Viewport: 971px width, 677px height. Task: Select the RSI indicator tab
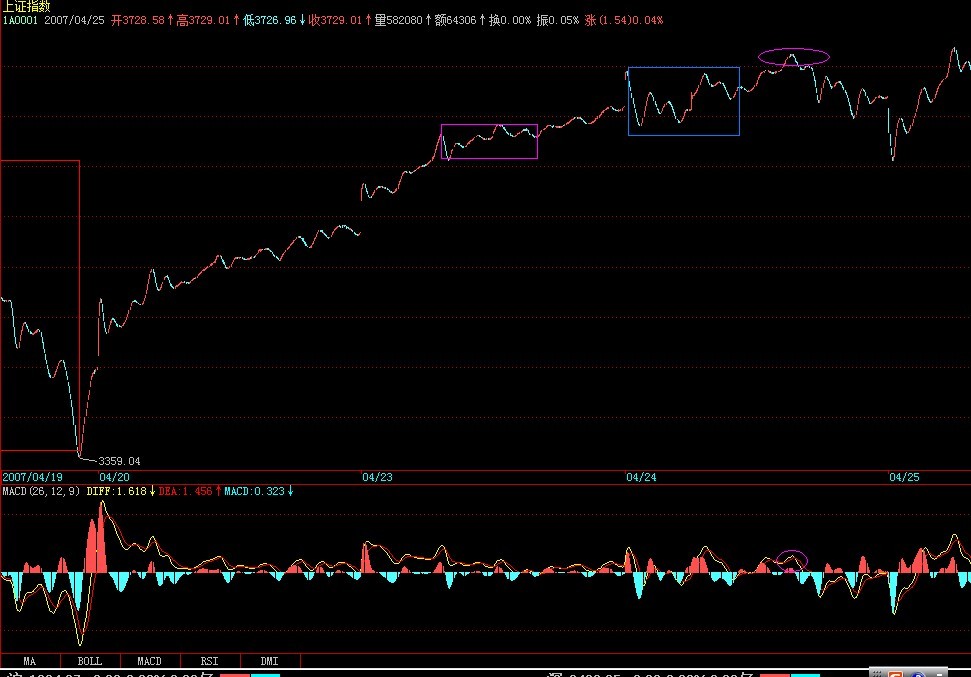pyautogui.click(x=210, y=661)
